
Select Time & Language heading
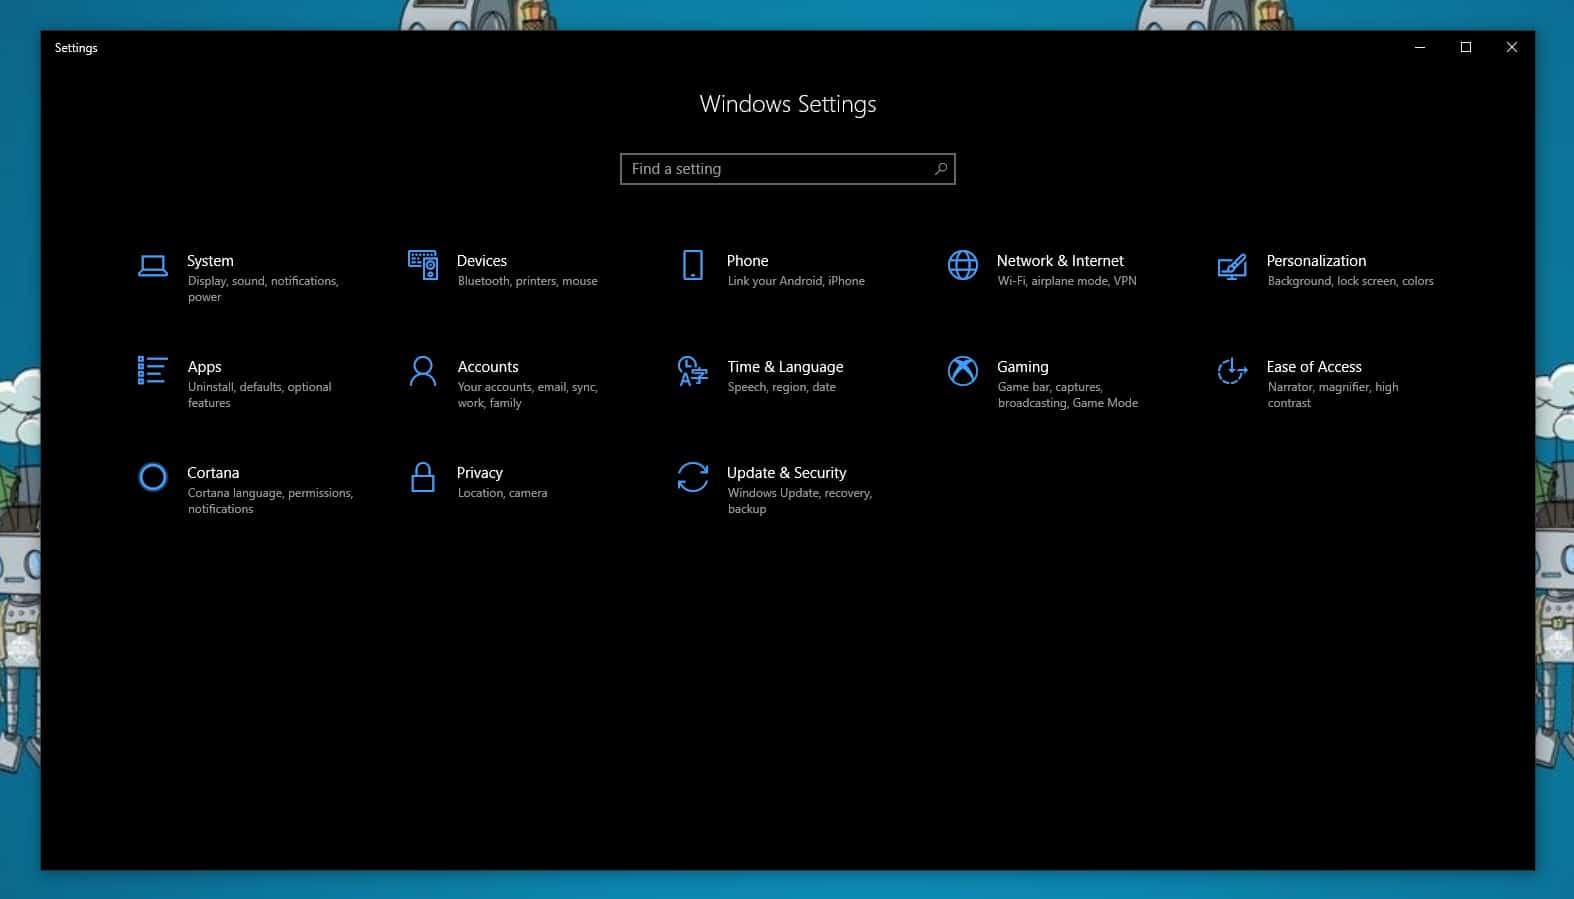(x=785, y=367)
